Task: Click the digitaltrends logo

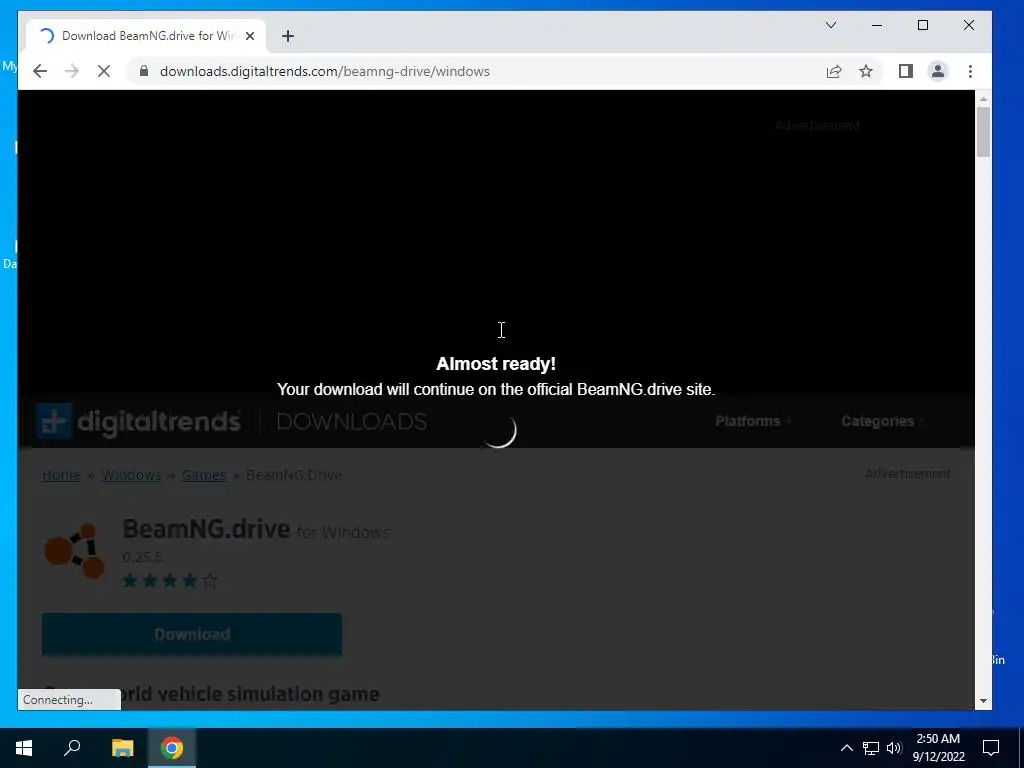Action: click(138, 421)
